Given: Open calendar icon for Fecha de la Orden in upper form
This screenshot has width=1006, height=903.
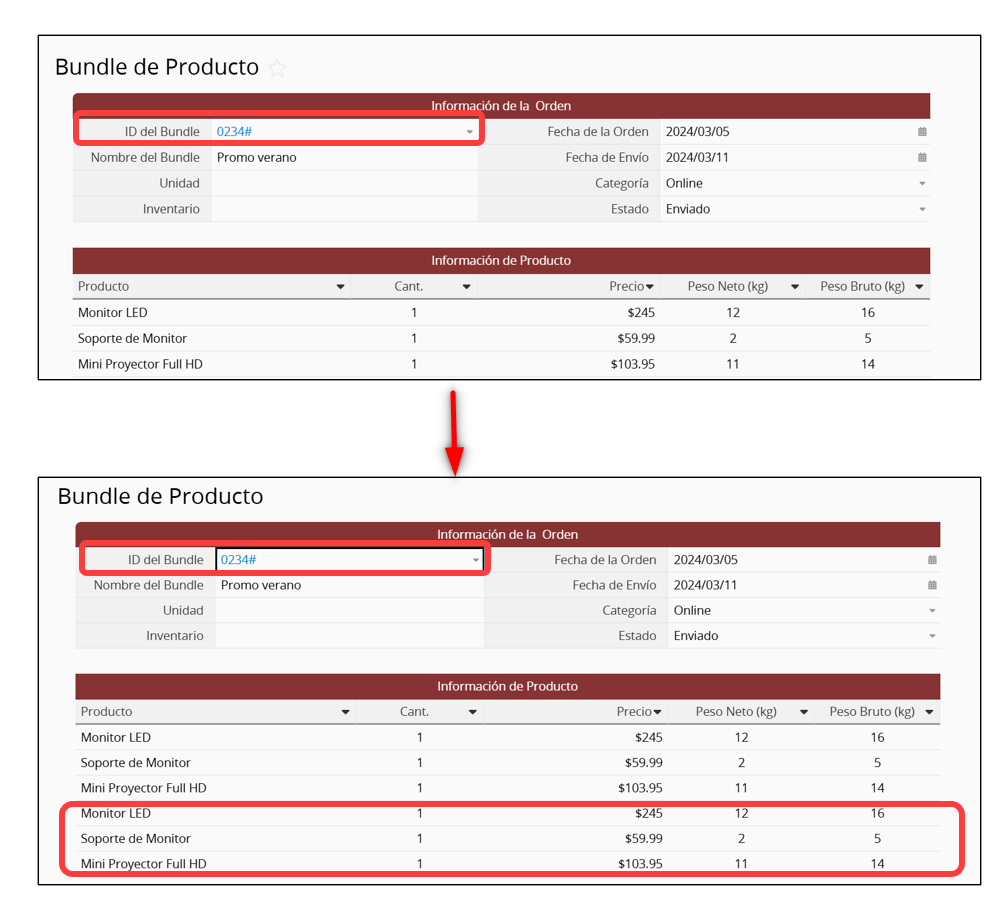Looking at the screenshot, I should pos(922,132).
